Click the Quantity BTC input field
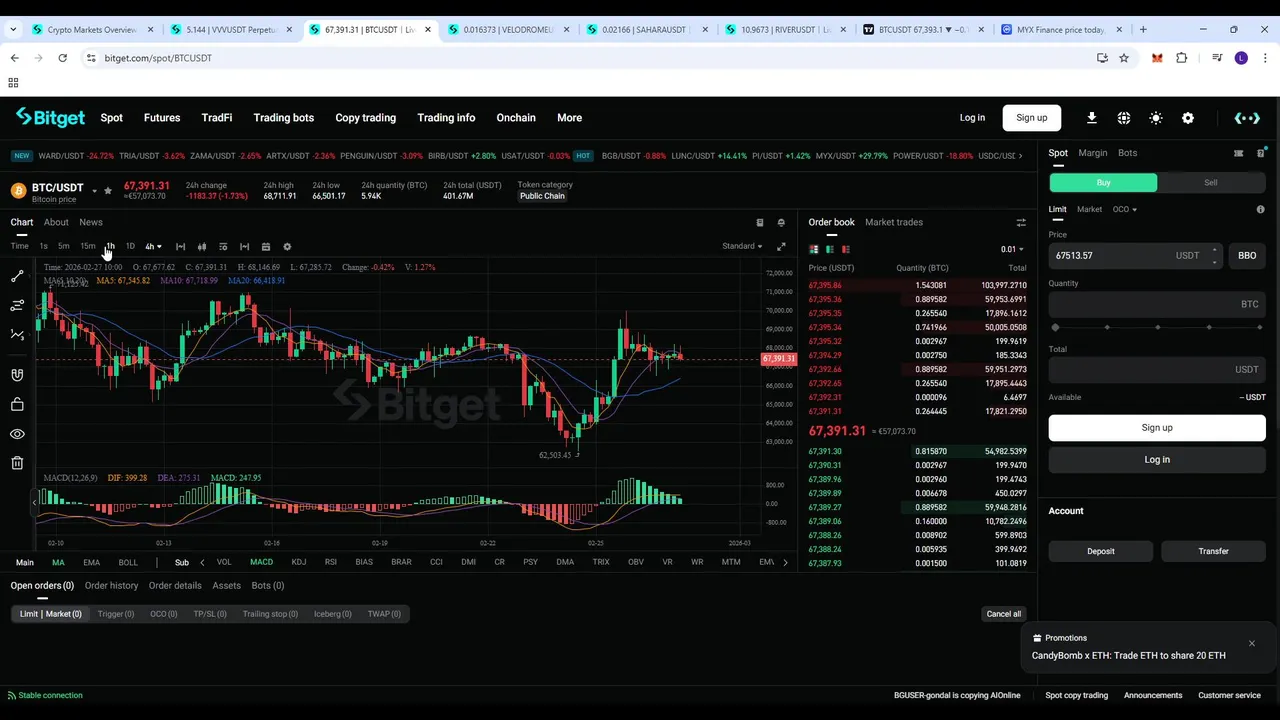1280x720 pixels. point(1157,304)
